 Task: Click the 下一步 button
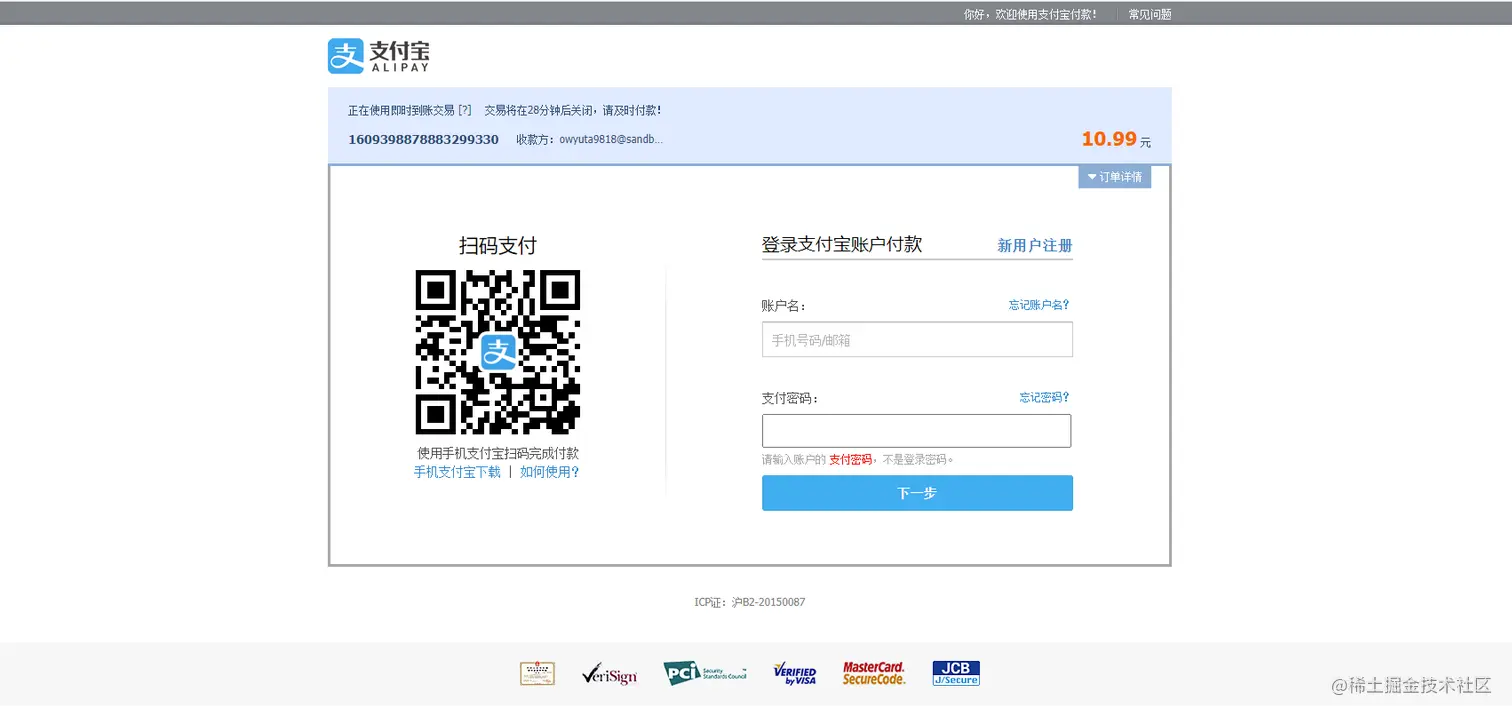(917, 493)
